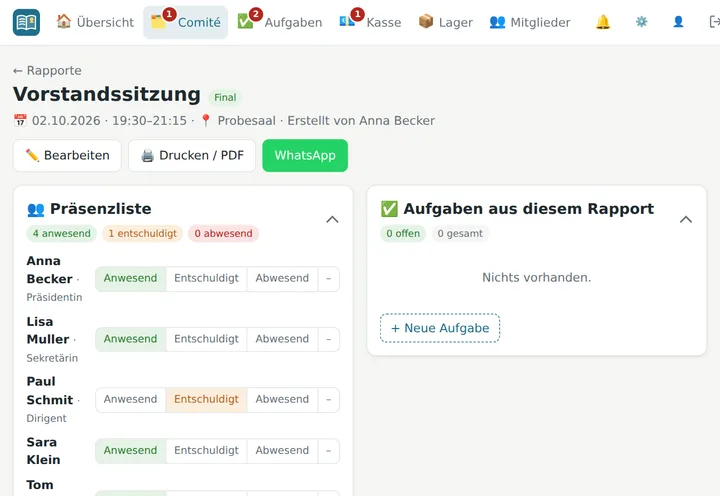Screen dimensions: 720x496
Task: Click the '1 entschuldigt' badge
Action: 142,234
